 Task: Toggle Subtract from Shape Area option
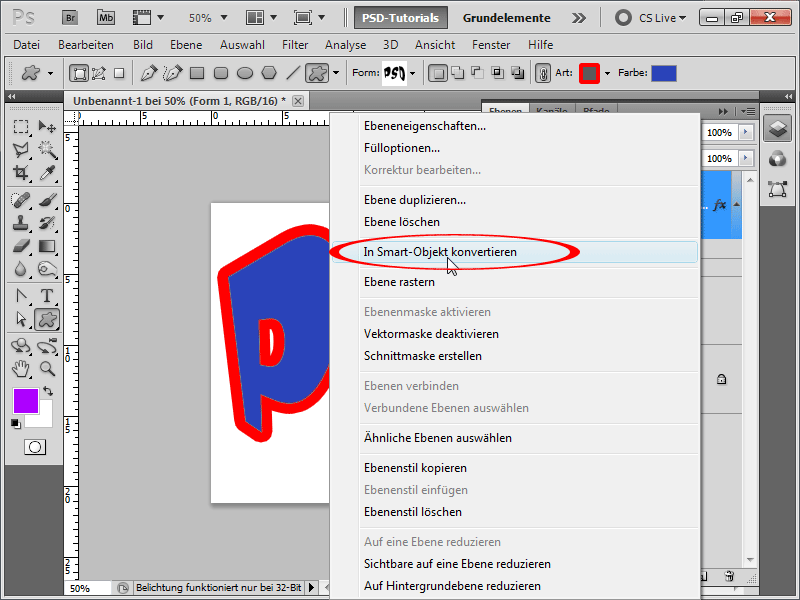478,73
